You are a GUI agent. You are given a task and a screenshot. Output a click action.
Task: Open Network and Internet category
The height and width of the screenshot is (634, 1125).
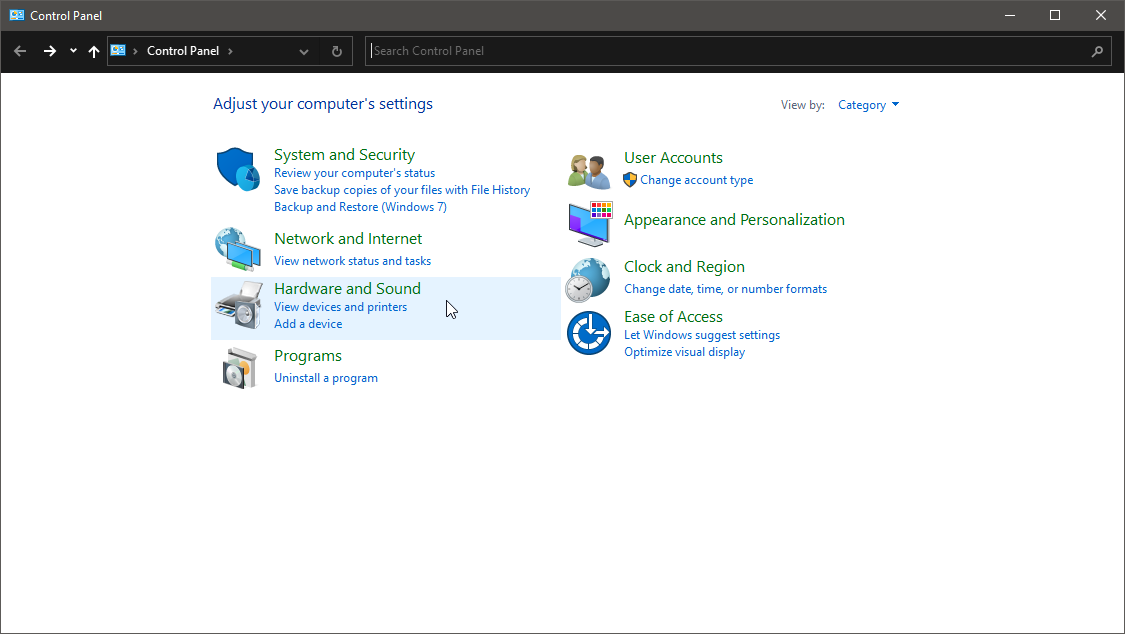(348, 238)
